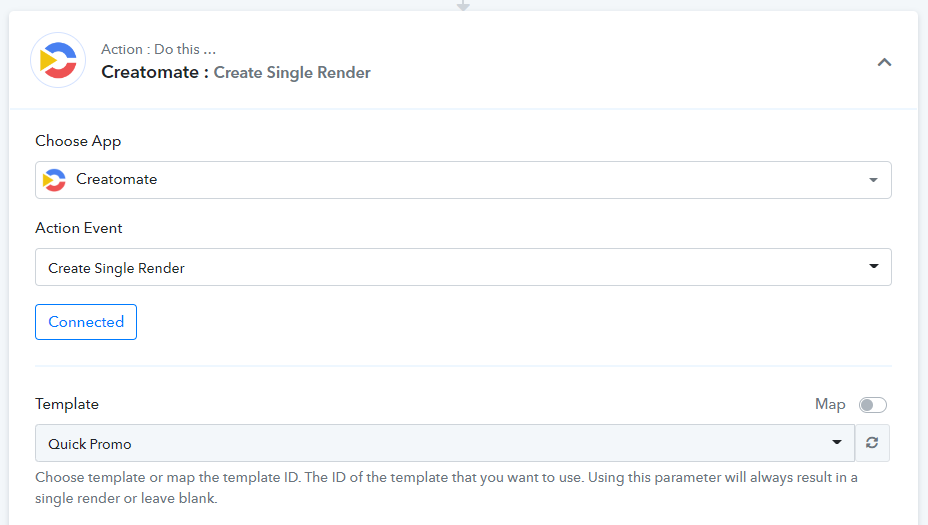
Task: Click the connector arrow above the action card
Action: coord(463,5)
